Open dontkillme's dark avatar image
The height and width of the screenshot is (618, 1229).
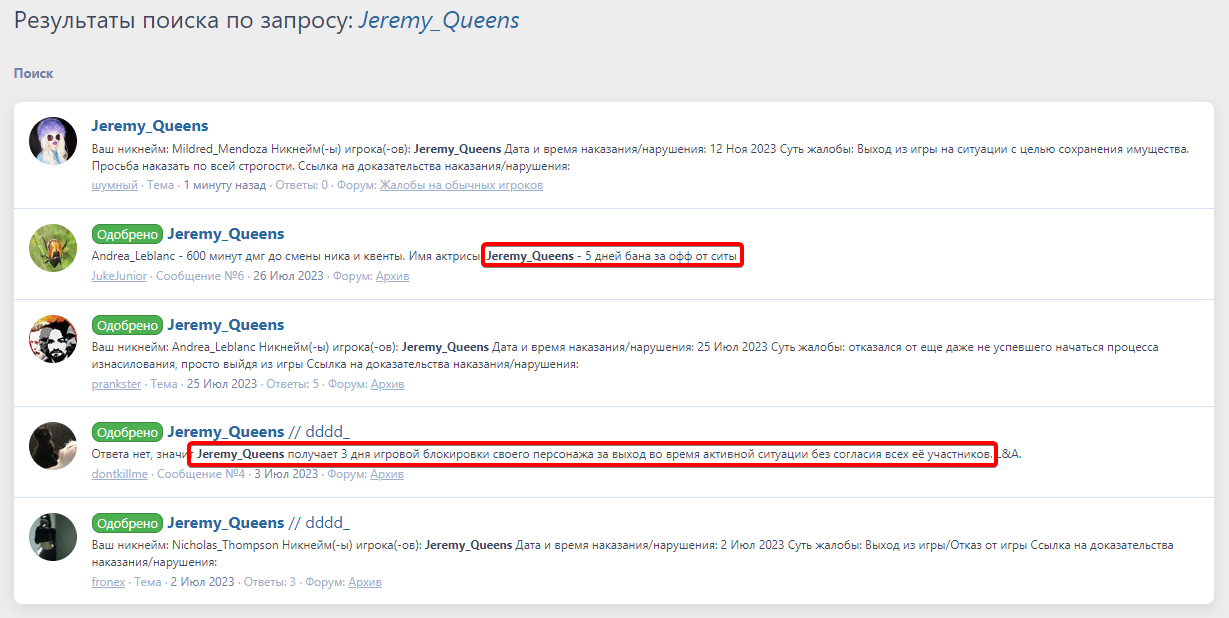coord(53,446)
